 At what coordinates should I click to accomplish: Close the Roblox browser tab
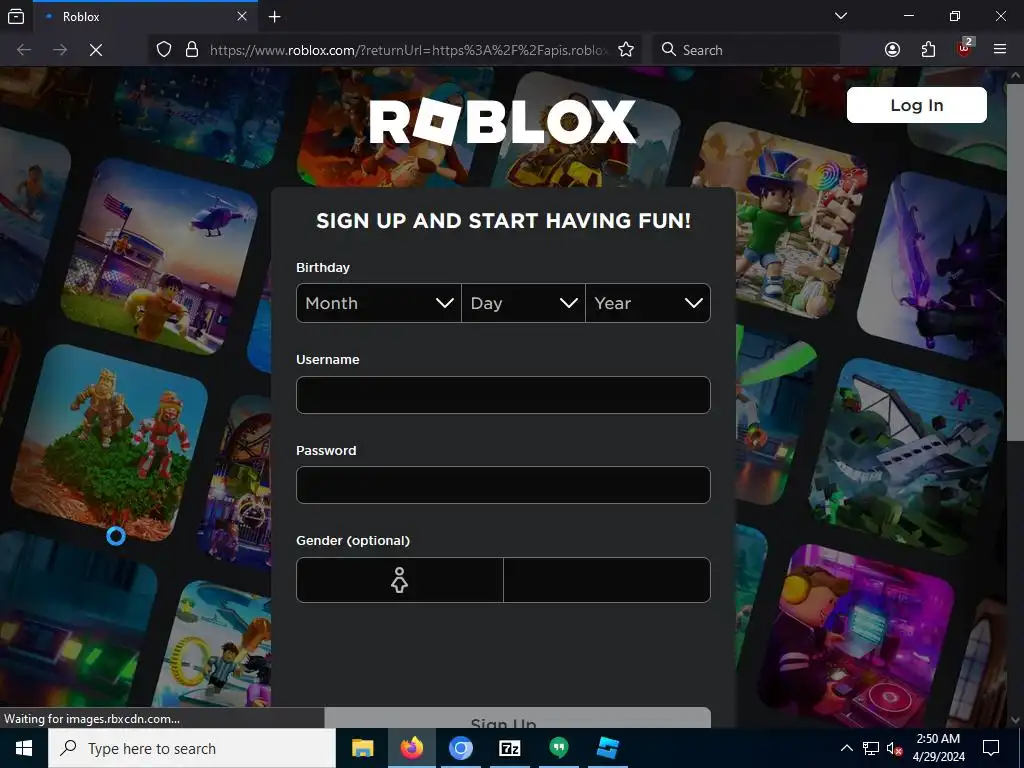[x=242, y=16]
